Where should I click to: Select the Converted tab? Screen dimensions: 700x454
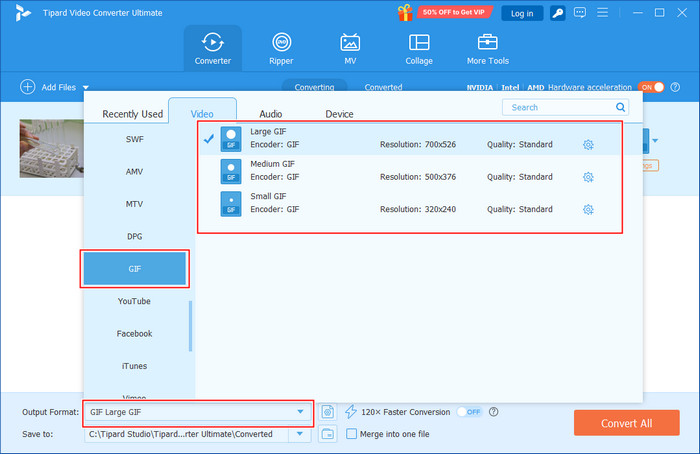click(x=383, y=87)
